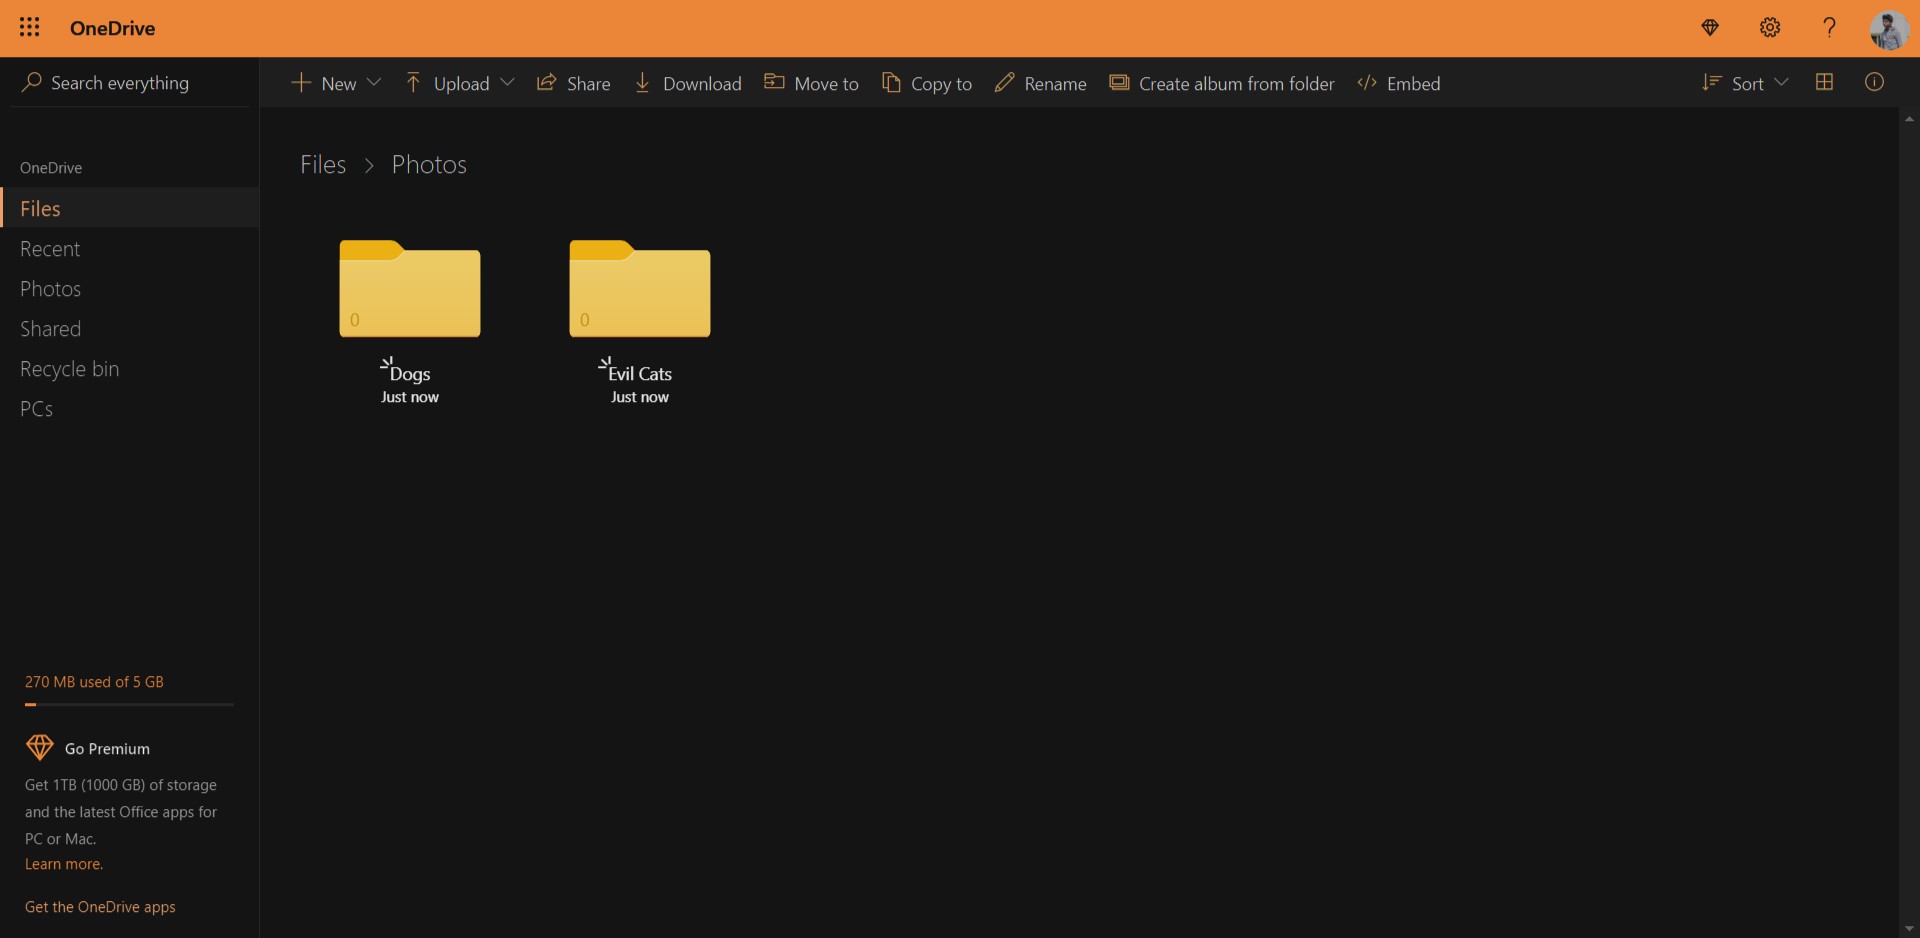Click Create album from folder
The height and width of the screenshot is (938, 1920).
click(x=1221, y=83)
